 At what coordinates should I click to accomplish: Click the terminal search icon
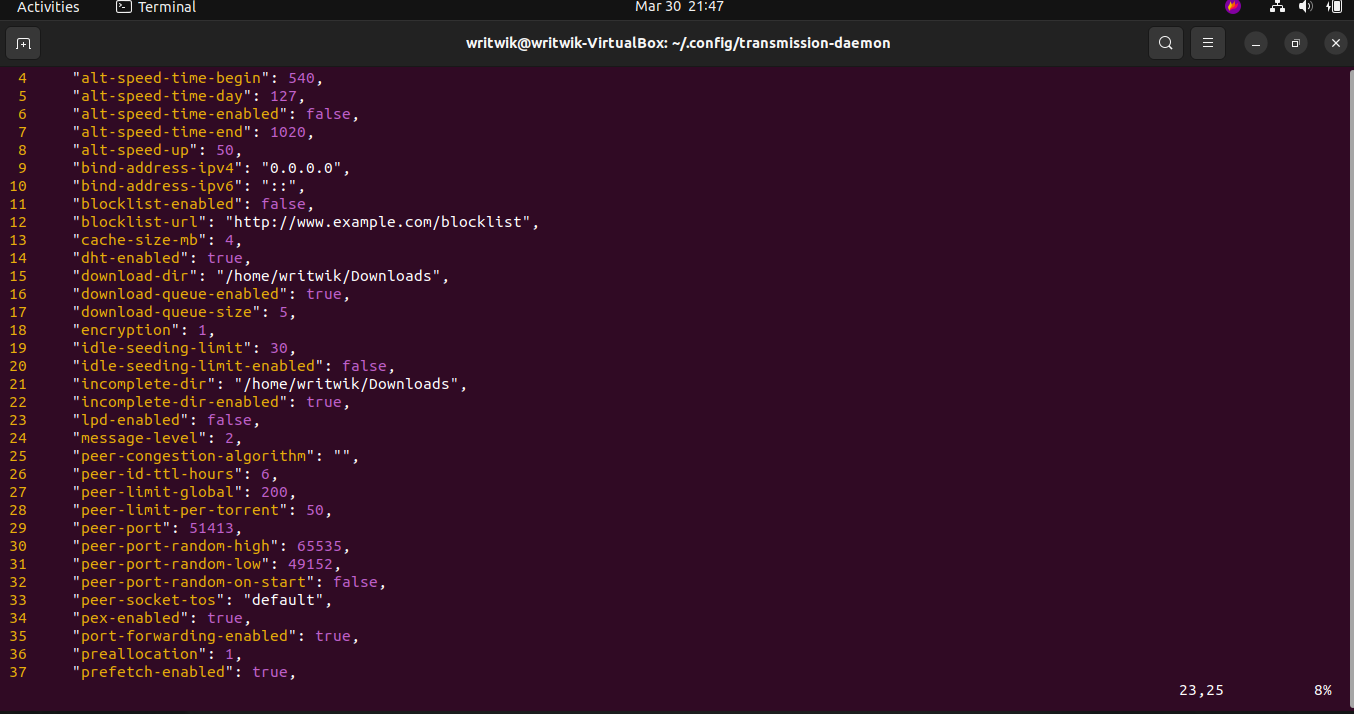tap(1165, 43)
